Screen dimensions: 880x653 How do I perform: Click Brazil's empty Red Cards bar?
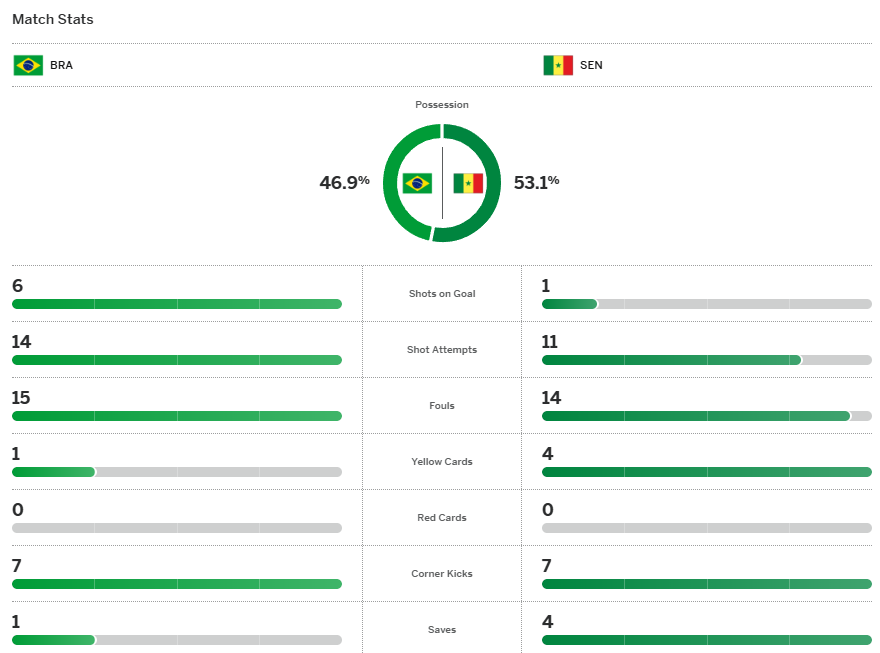pyautogui.click(x=177, y=528)
